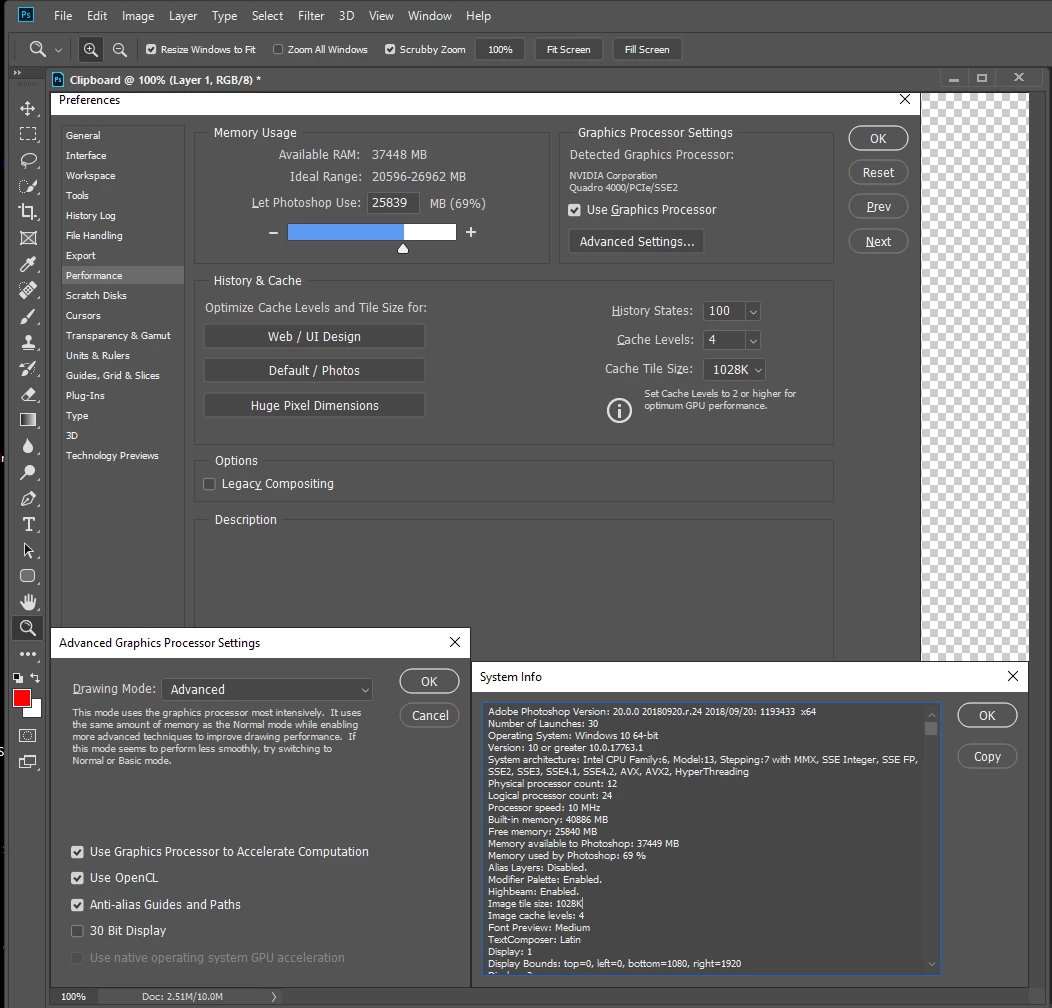Viewport: 1052px width, 1008px height.
Task: Click Next in the Preferences dialog
Action: 878,242
